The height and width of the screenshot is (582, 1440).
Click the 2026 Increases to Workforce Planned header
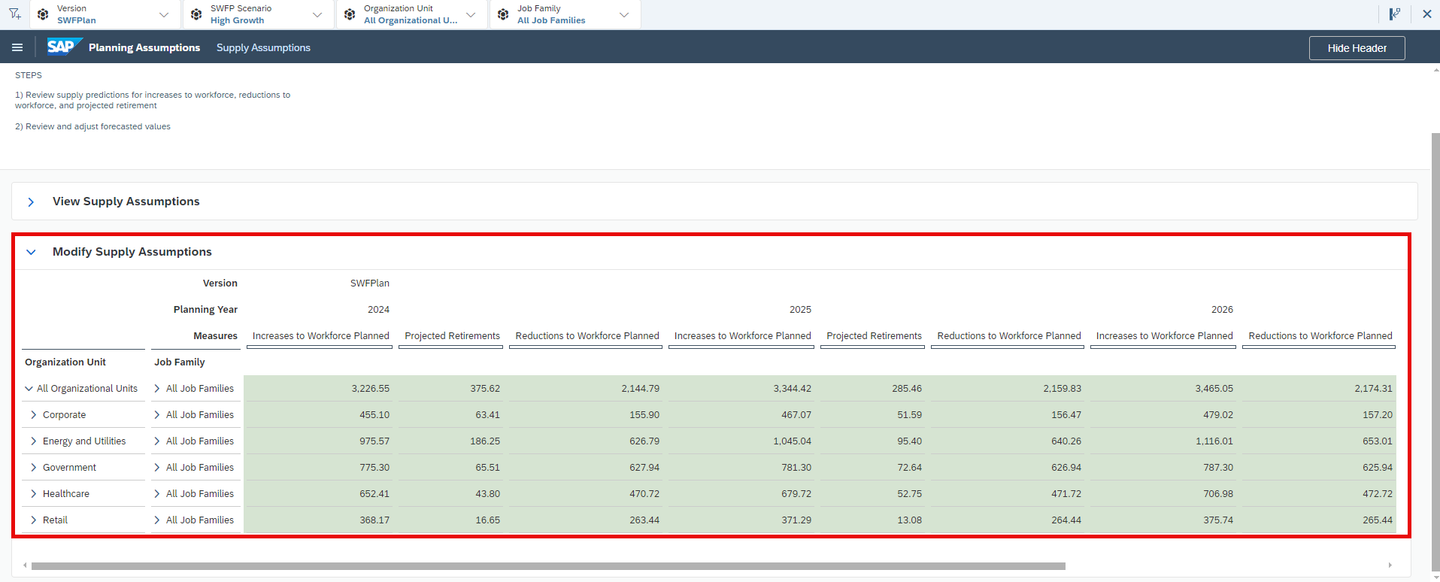(1165, 336)
